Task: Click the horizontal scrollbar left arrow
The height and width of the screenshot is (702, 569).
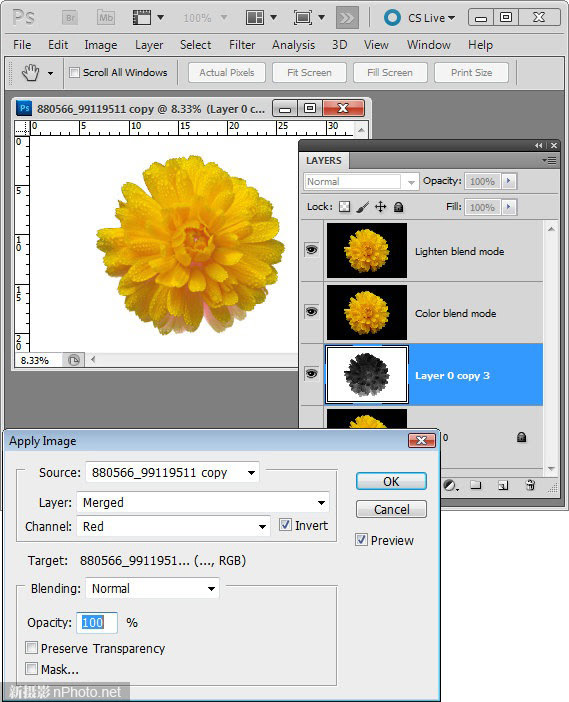Action: coord(93,359)
